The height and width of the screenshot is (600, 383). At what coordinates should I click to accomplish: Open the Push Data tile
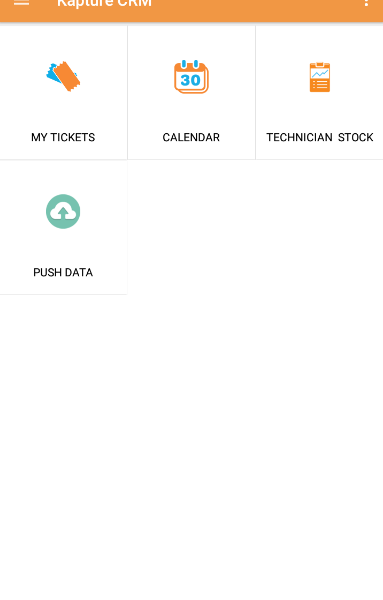tap(63, 227)
